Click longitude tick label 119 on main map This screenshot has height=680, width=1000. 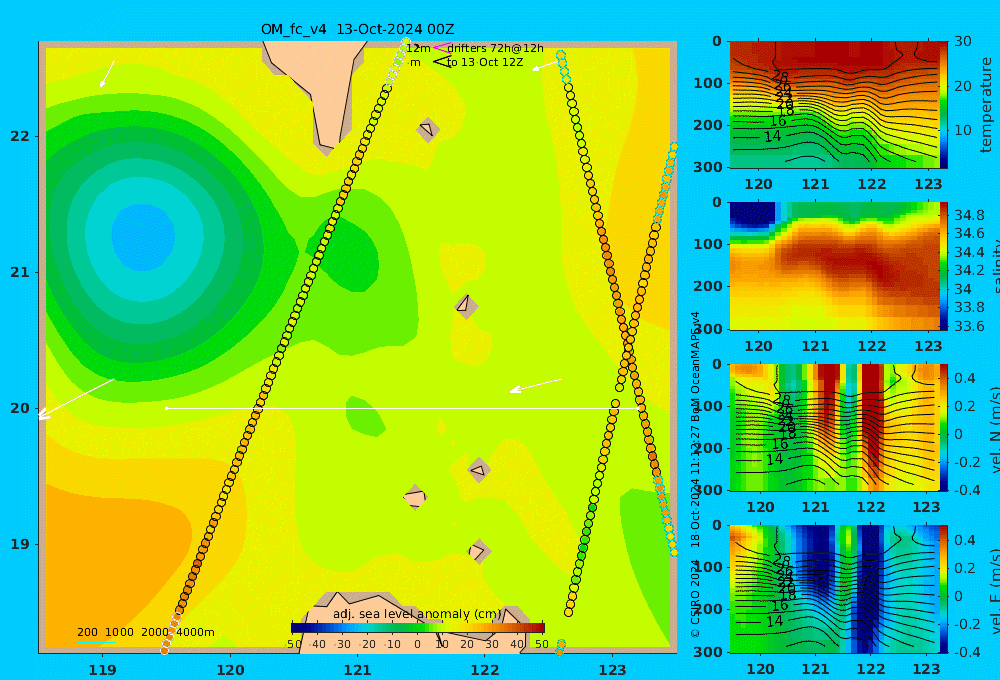point(102,670)
